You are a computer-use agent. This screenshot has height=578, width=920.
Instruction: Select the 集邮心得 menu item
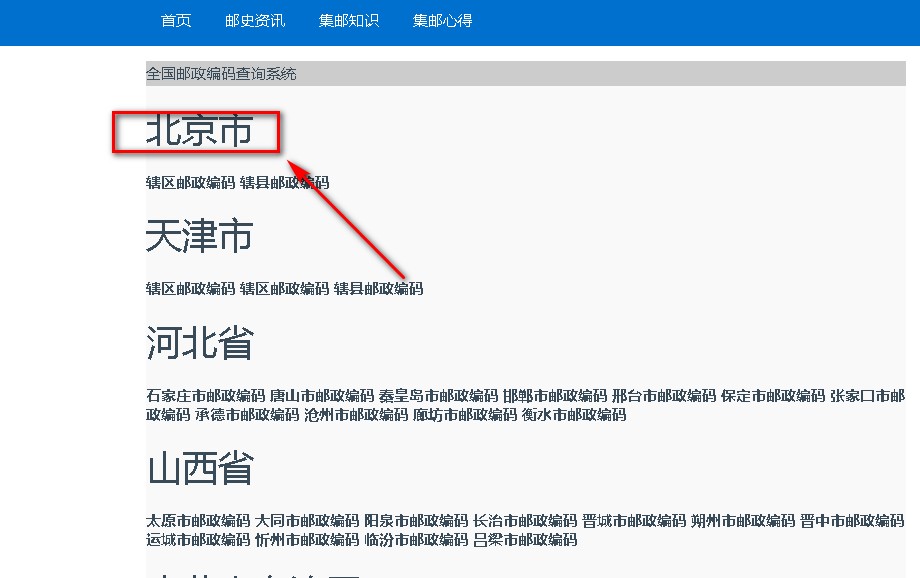[441, 21]
